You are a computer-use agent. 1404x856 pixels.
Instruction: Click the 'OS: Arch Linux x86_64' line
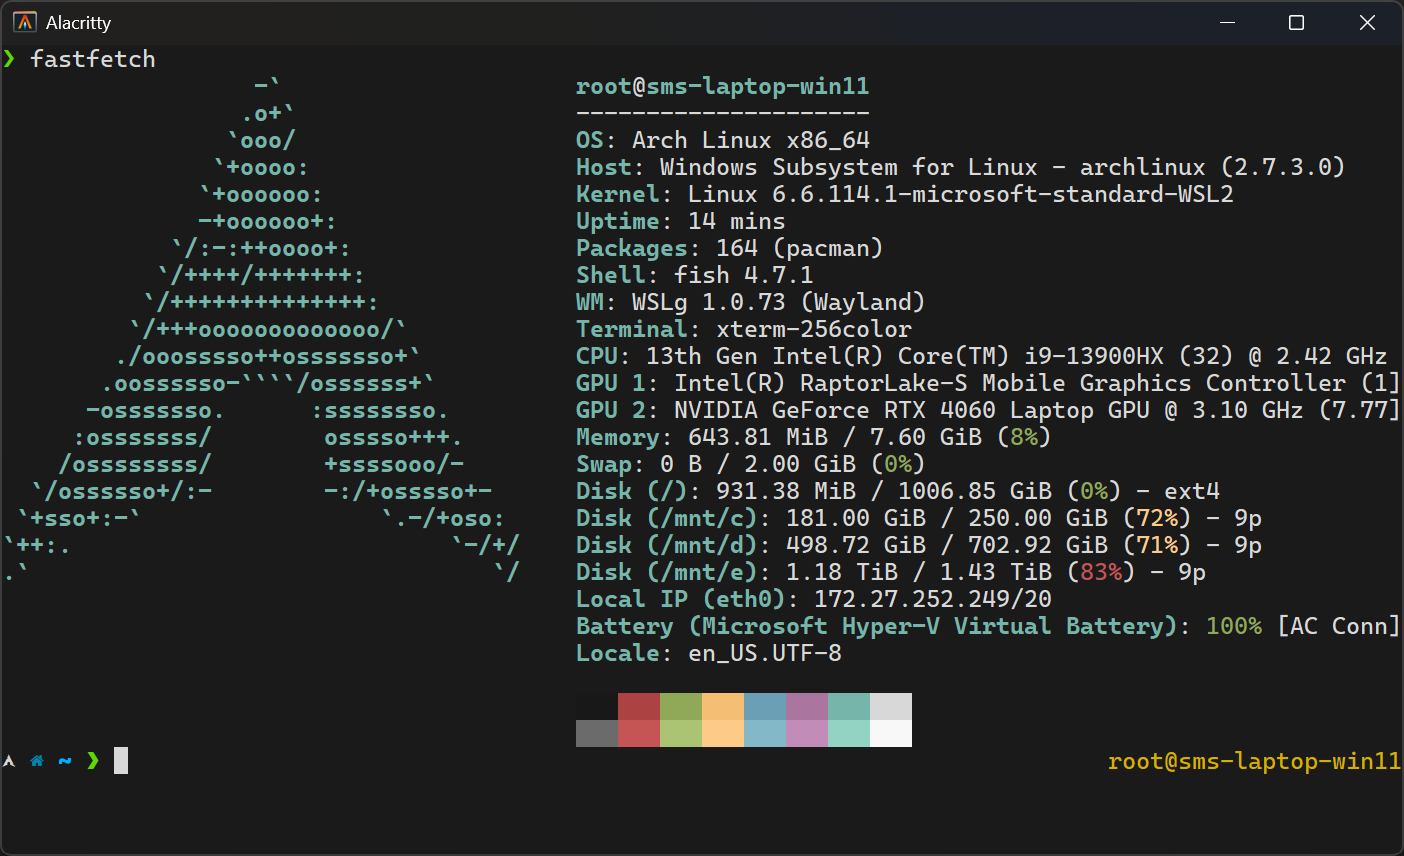(x=723, y=140)
